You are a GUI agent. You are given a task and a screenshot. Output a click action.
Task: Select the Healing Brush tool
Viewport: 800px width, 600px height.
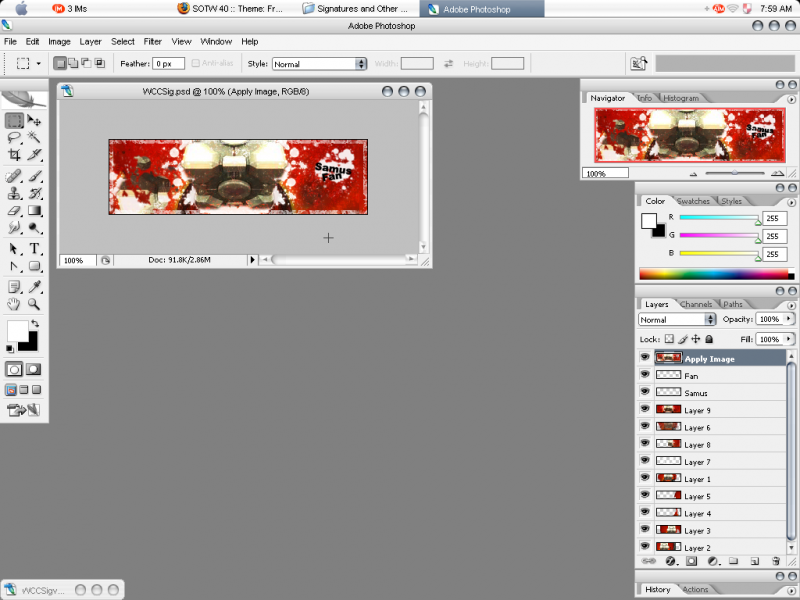pos(14,177)
